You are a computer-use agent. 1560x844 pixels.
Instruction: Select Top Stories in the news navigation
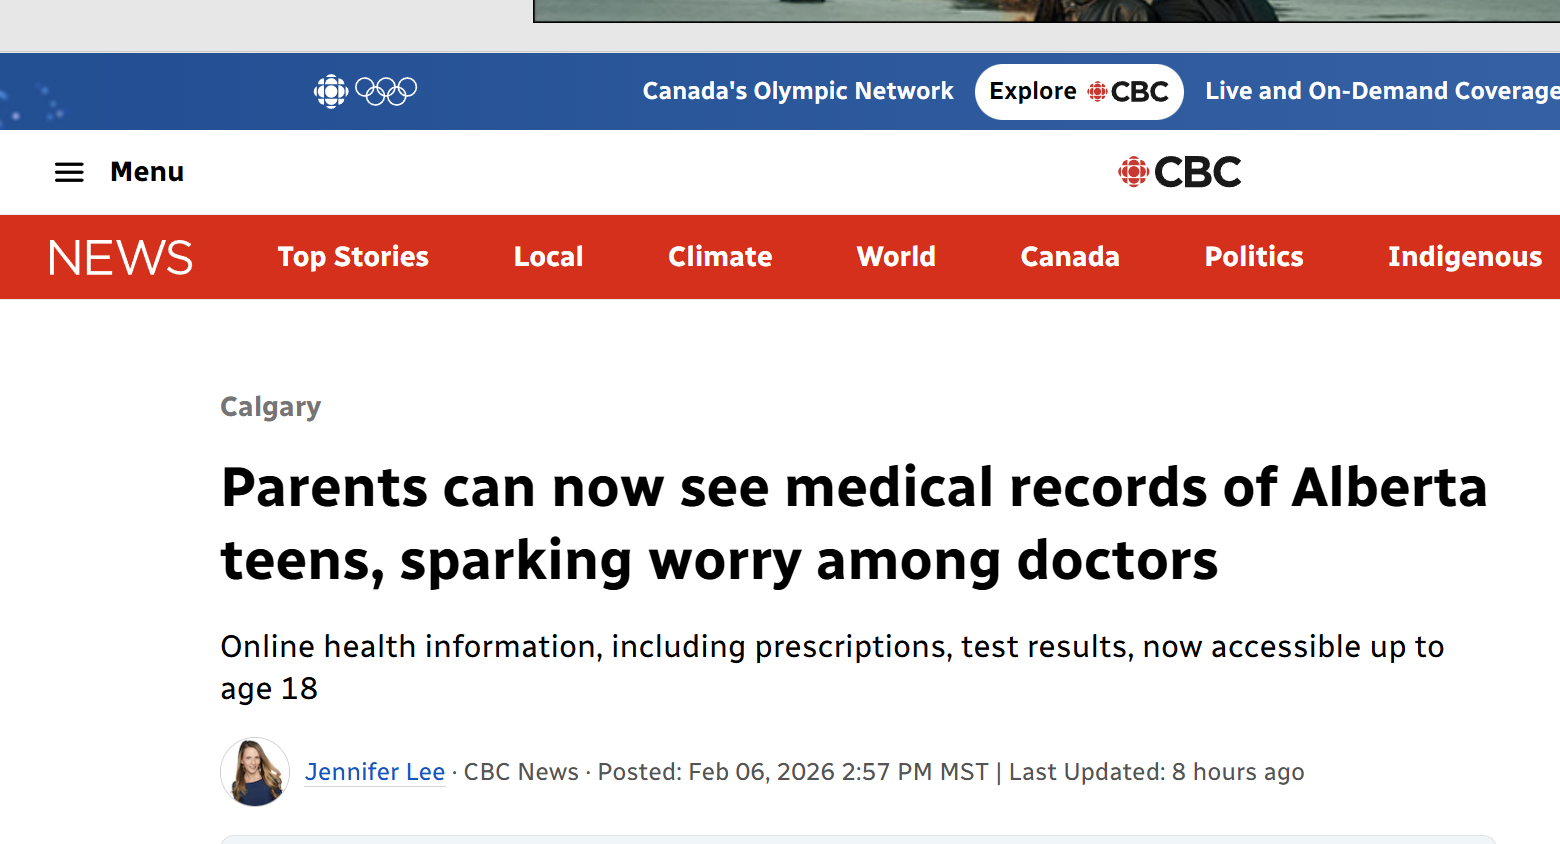click(x=353, y=257)
